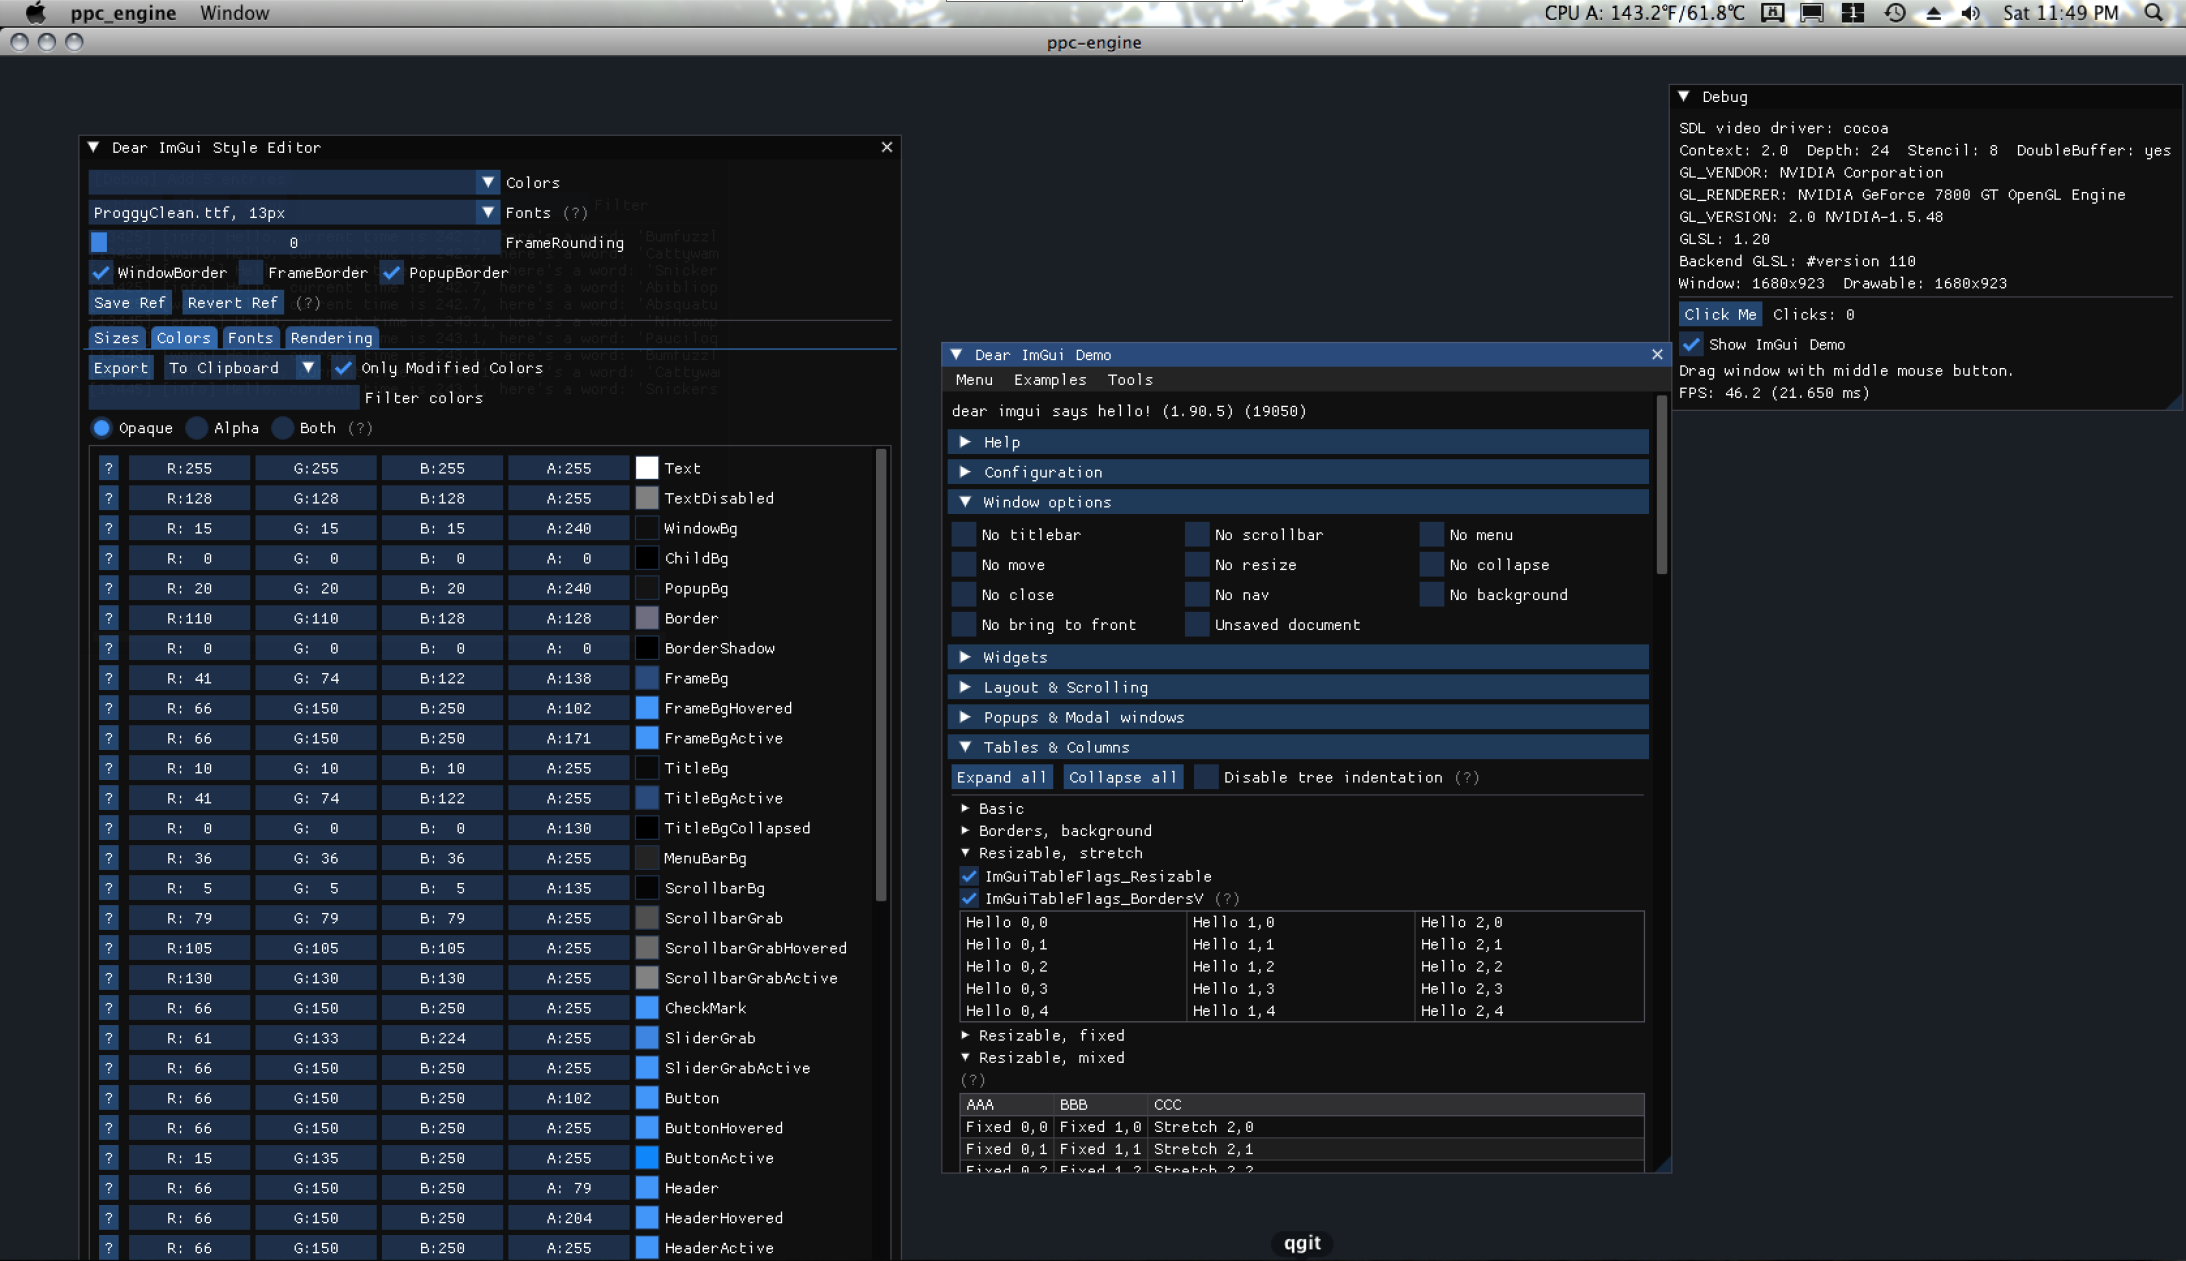Click the Filter colors input field
This screenshot has width=2186, height=1261.
point(224,398)
